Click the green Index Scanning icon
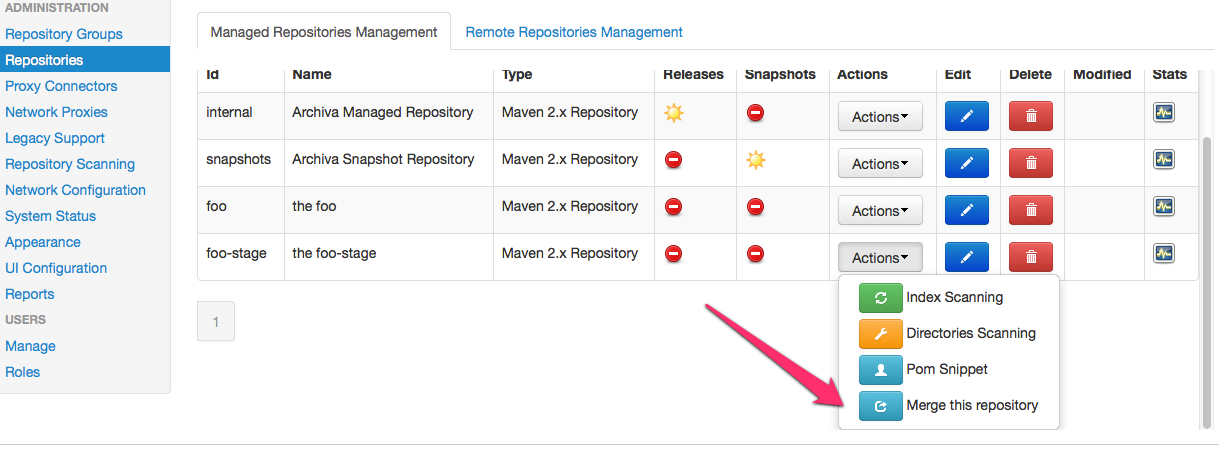Viewport: 1219px width, 451px height. 880,297
